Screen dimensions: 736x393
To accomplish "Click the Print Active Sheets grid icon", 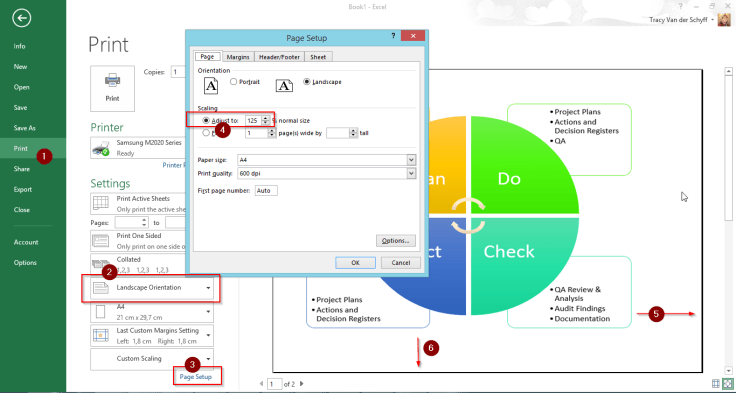I will 101,203.
